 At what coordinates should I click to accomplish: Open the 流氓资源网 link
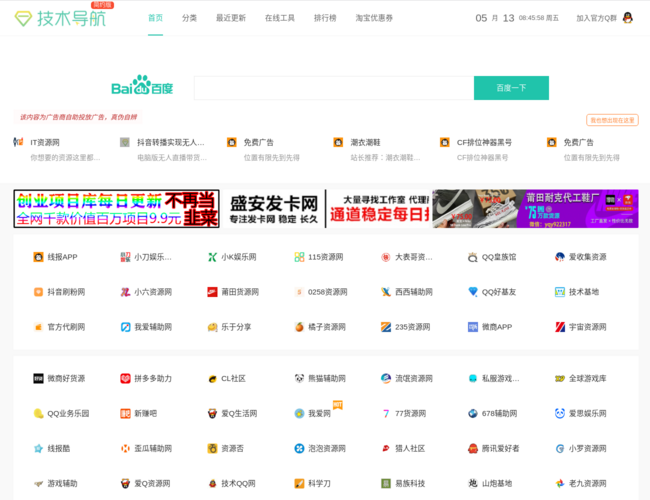click(414, 379)
